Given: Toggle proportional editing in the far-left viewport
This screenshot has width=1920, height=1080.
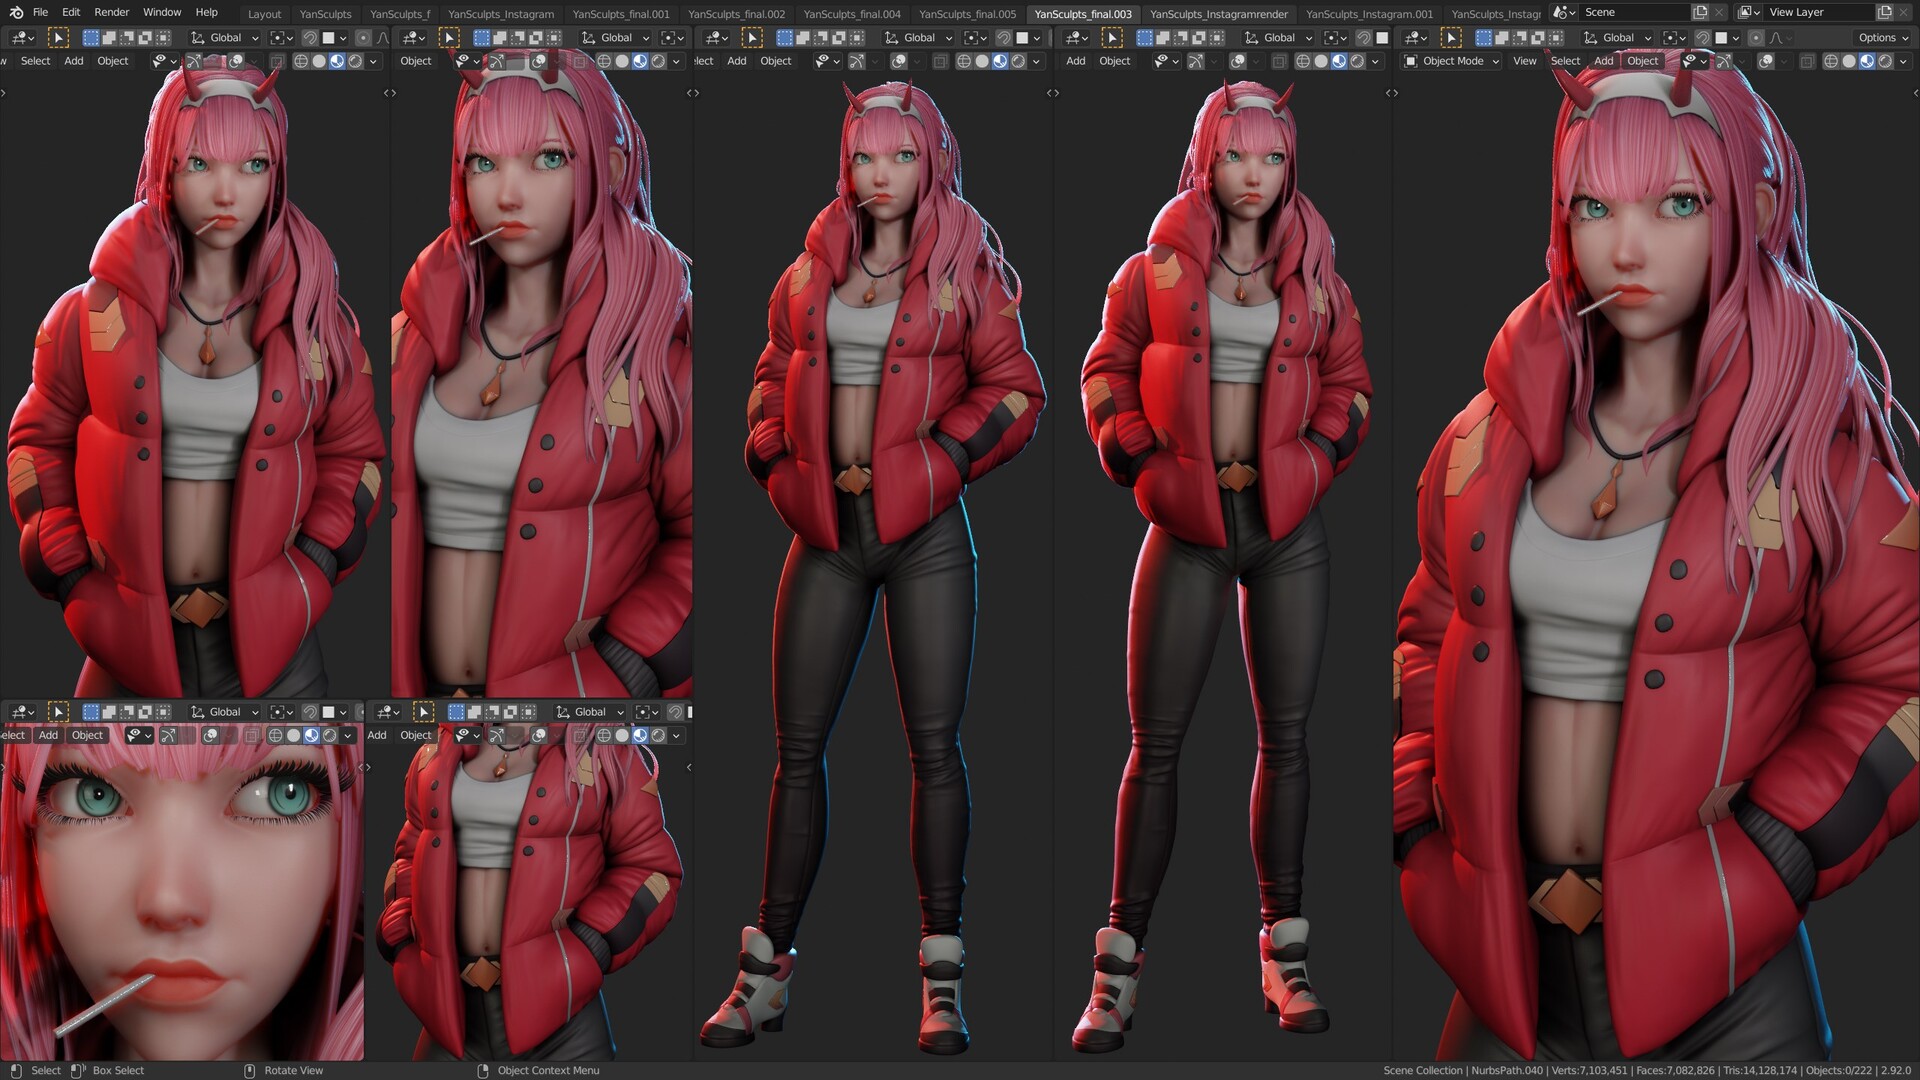Looking at the screenshot, I should tap(363, 38).
